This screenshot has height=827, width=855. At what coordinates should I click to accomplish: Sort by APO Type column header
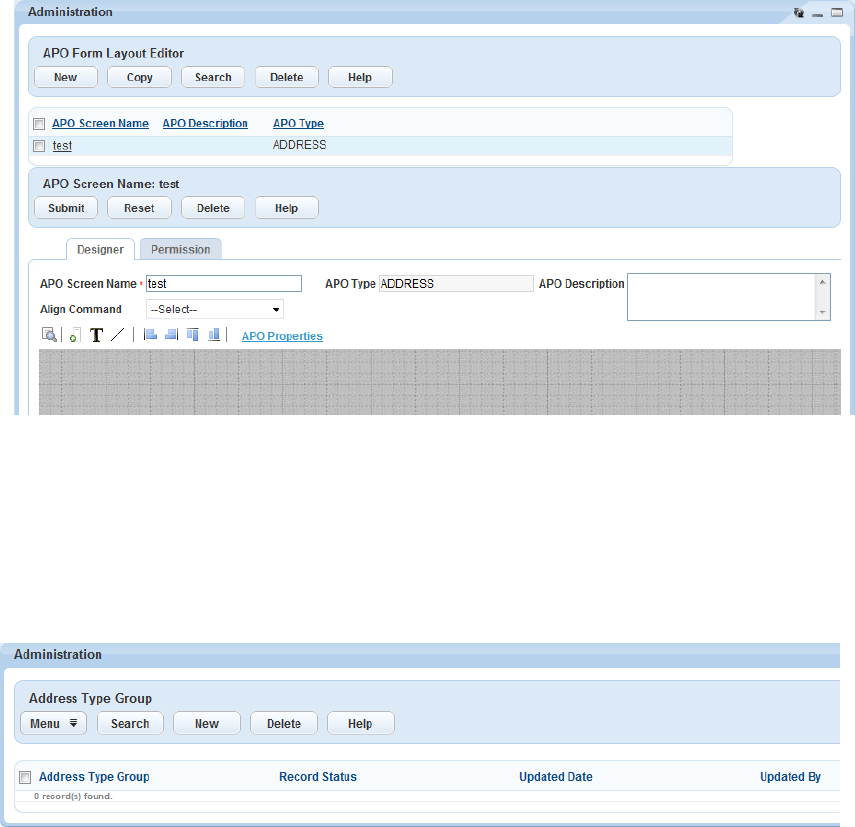pyautogui.click(x=298, y=123)
